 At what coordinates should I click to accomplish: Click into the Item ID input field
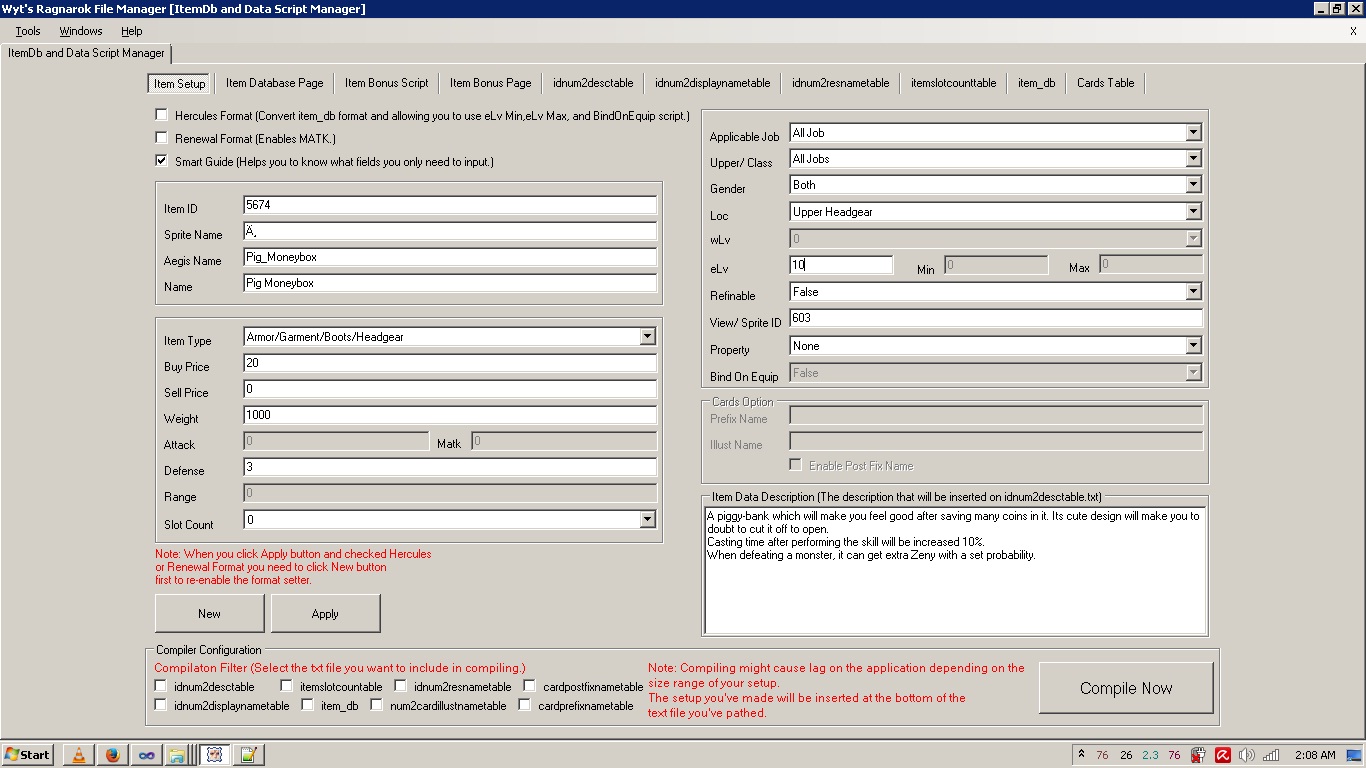tap(450, 205)
